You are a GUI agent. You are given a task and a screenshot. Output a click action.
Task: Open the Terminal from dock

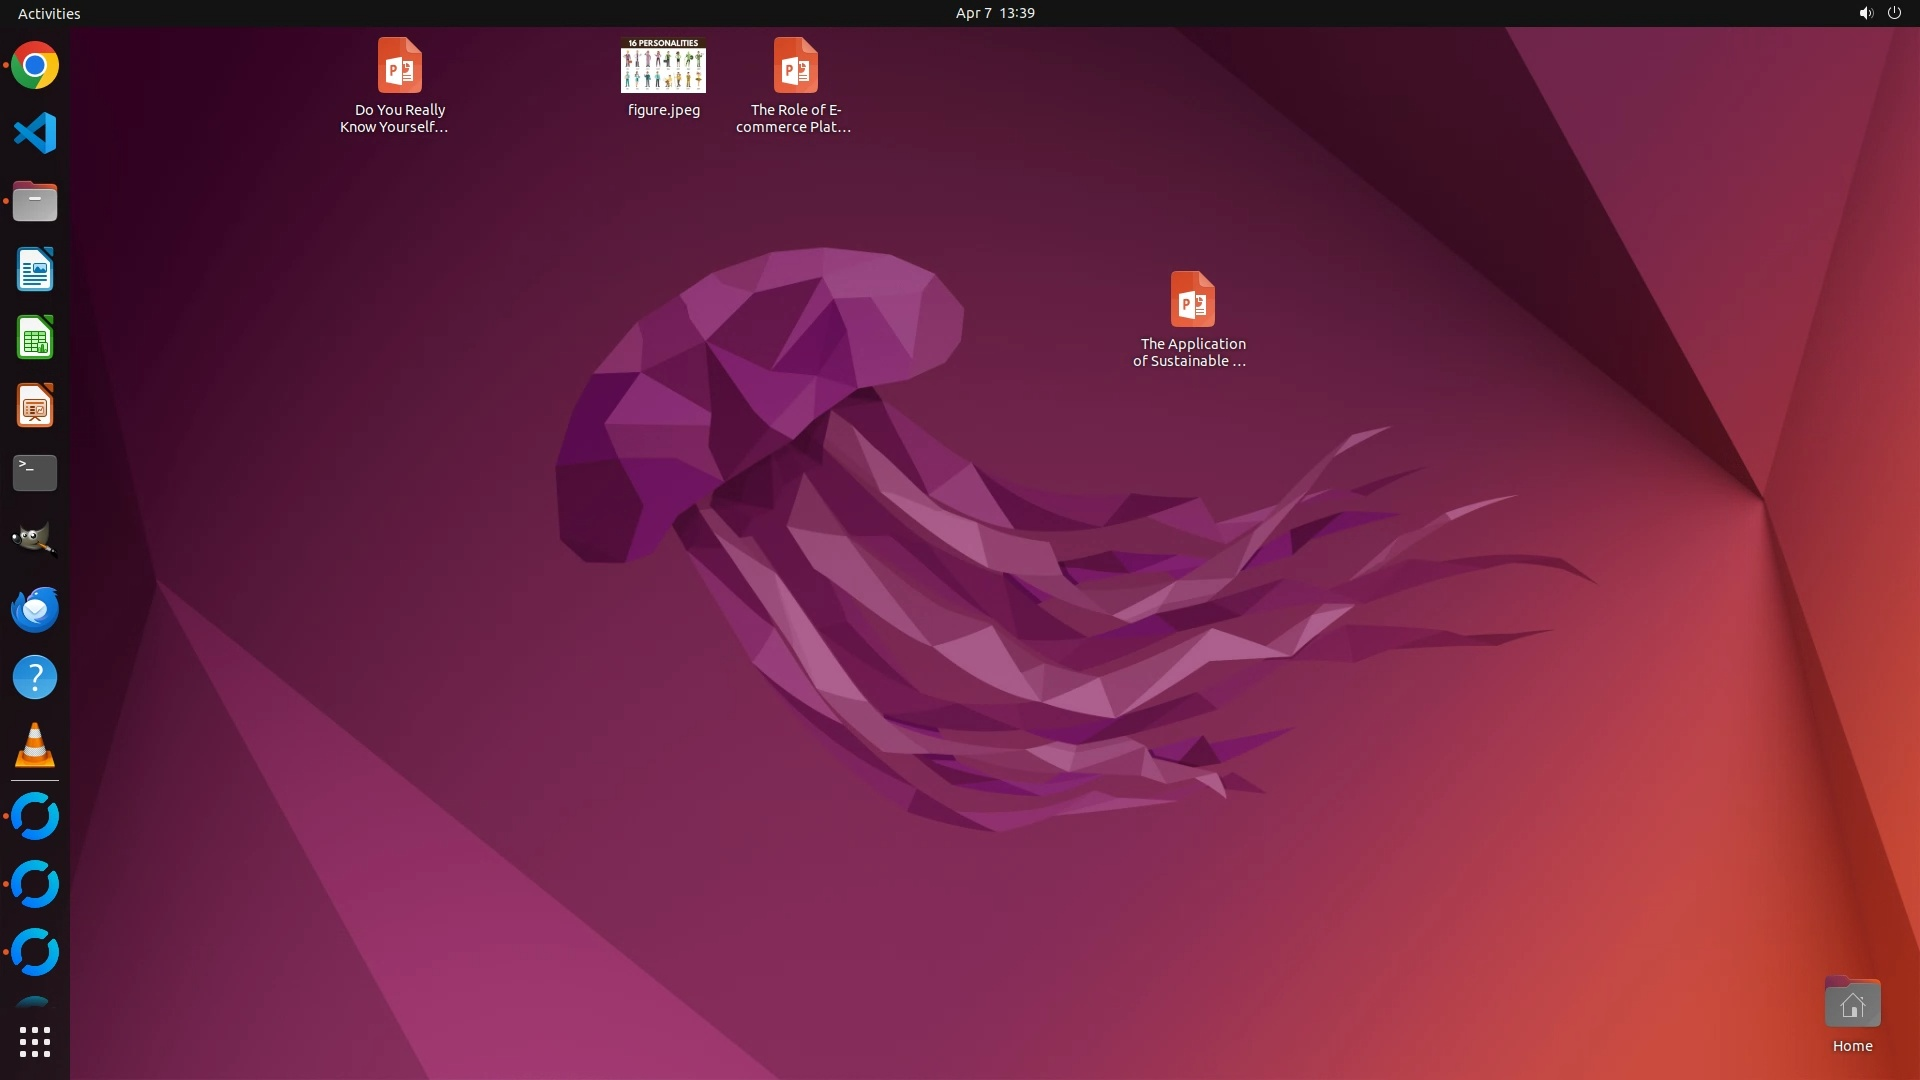[35, 473]
